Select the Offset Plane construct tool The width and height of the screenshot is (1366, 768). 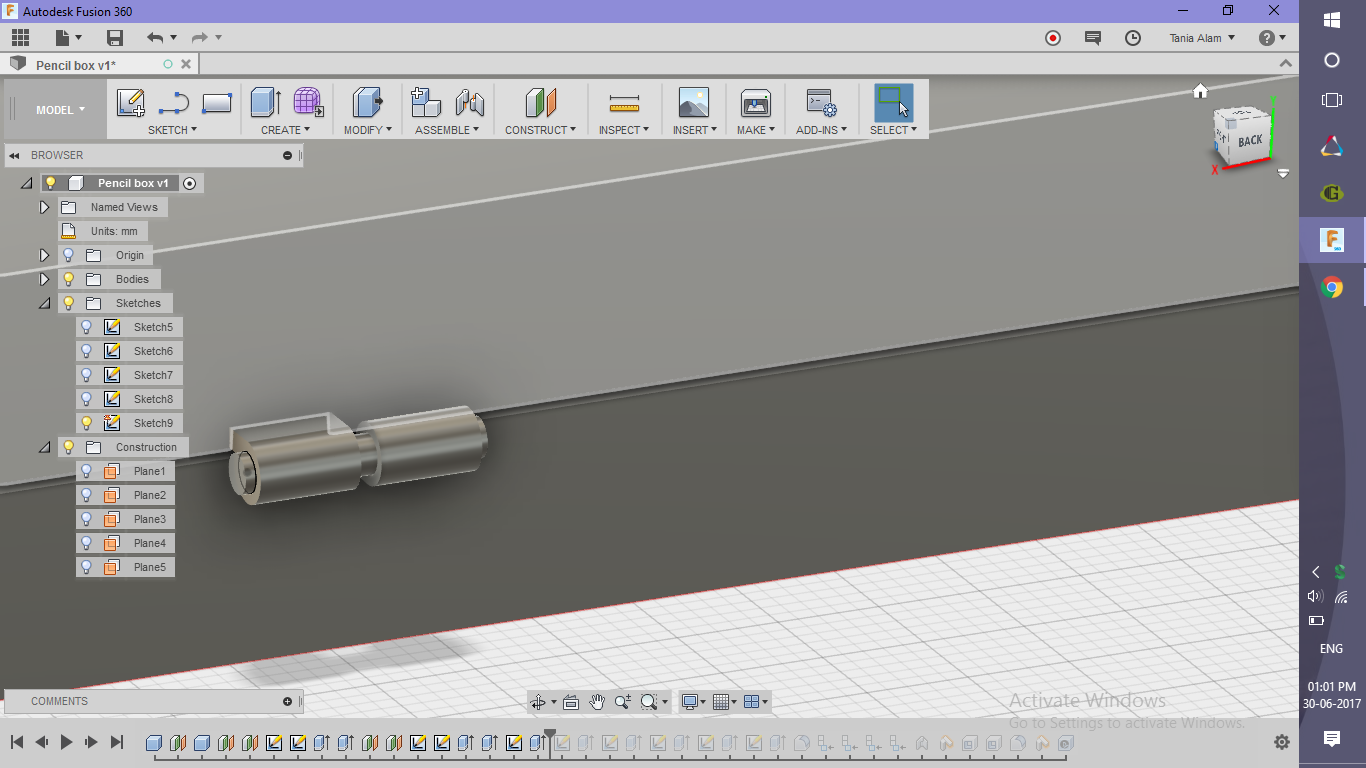pos(540,103)
